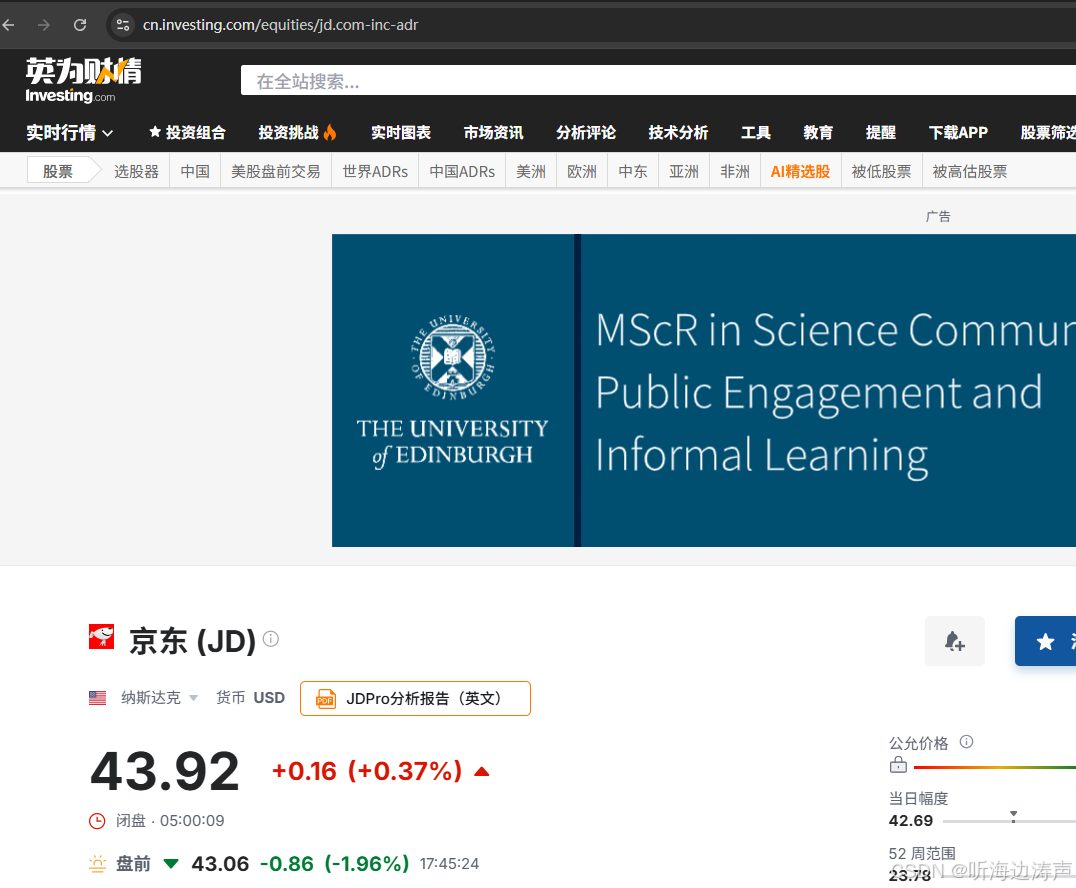Image resolution: width=1076 pixels, height=888 pixels.
Task: Click the clock icon beside 闭盘
Action: click(x=97, y=821)
